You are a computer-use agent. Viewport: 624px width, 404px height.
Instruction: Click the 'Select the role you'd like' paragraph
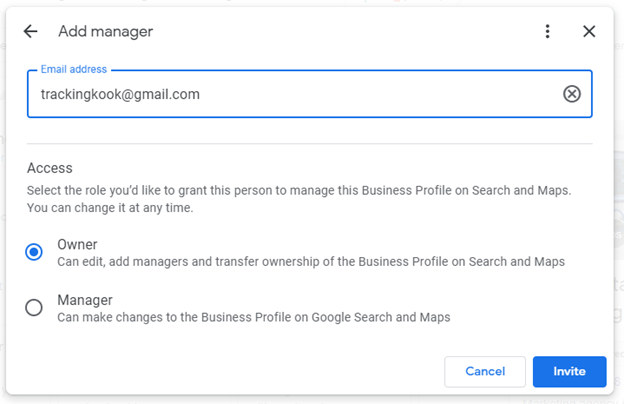click(299, 199)
